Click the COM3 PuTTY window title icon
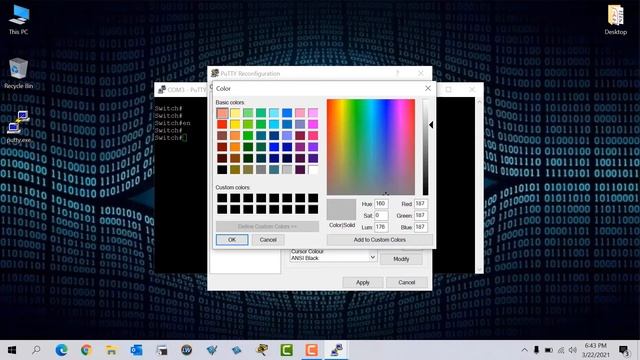The image size is (640, 360). [x=162, y=89]
